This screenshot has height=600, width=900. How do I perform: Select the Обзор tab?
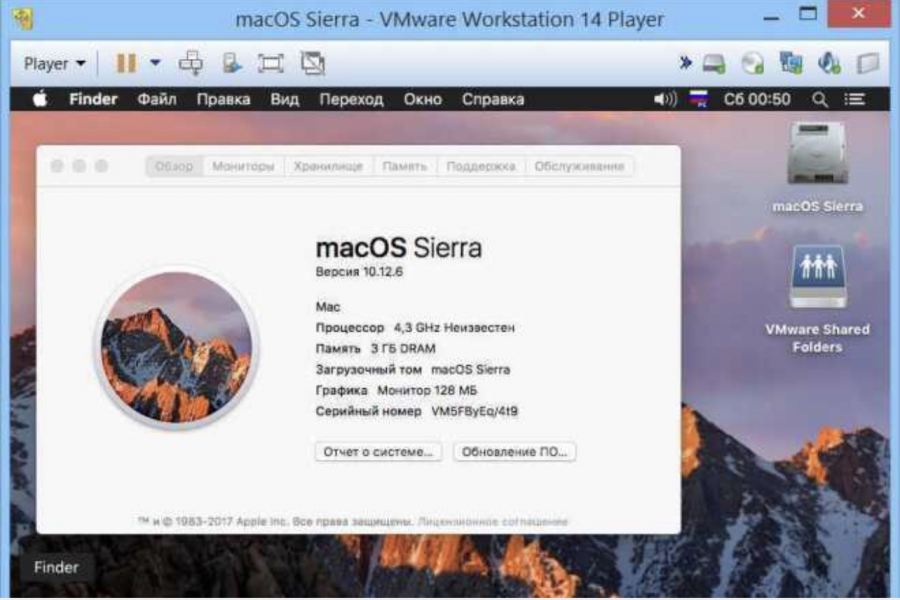pyautogui.click(x=174, y=167)
